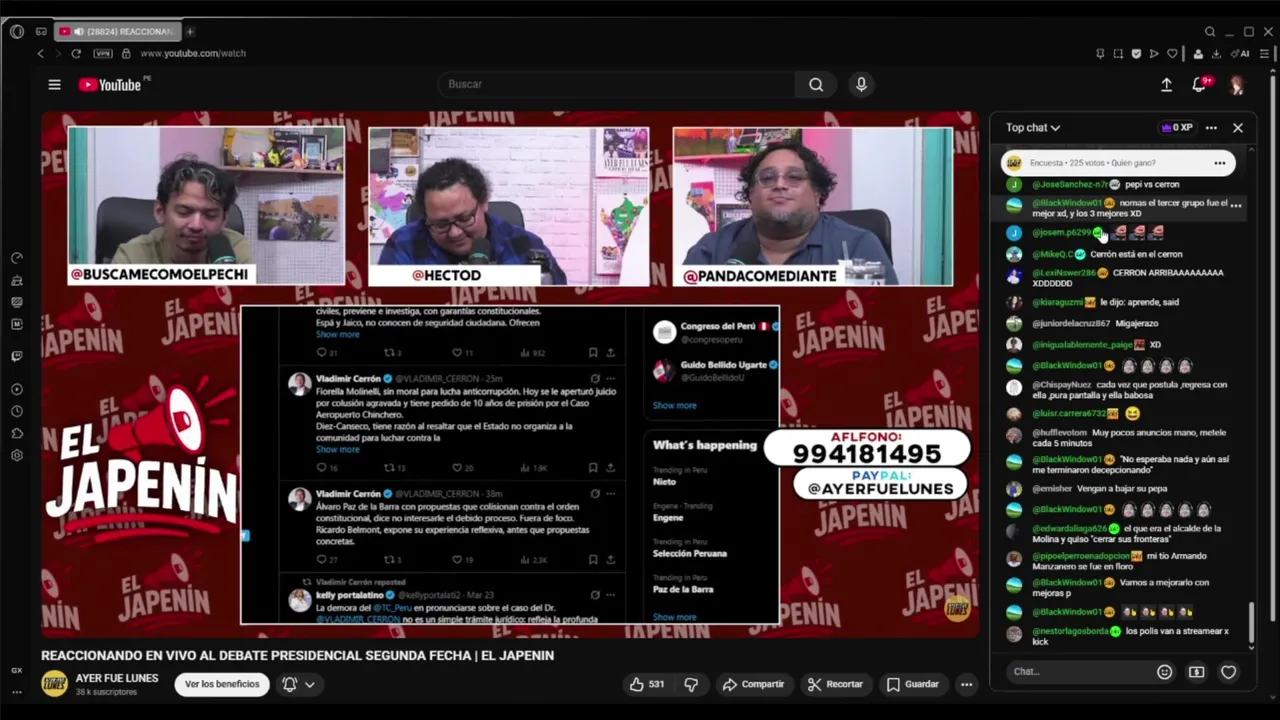The width and height of the screenshot is (1280, 720).
Task: Open browser profile icon in toolbar
Action: coord(1198,54)
